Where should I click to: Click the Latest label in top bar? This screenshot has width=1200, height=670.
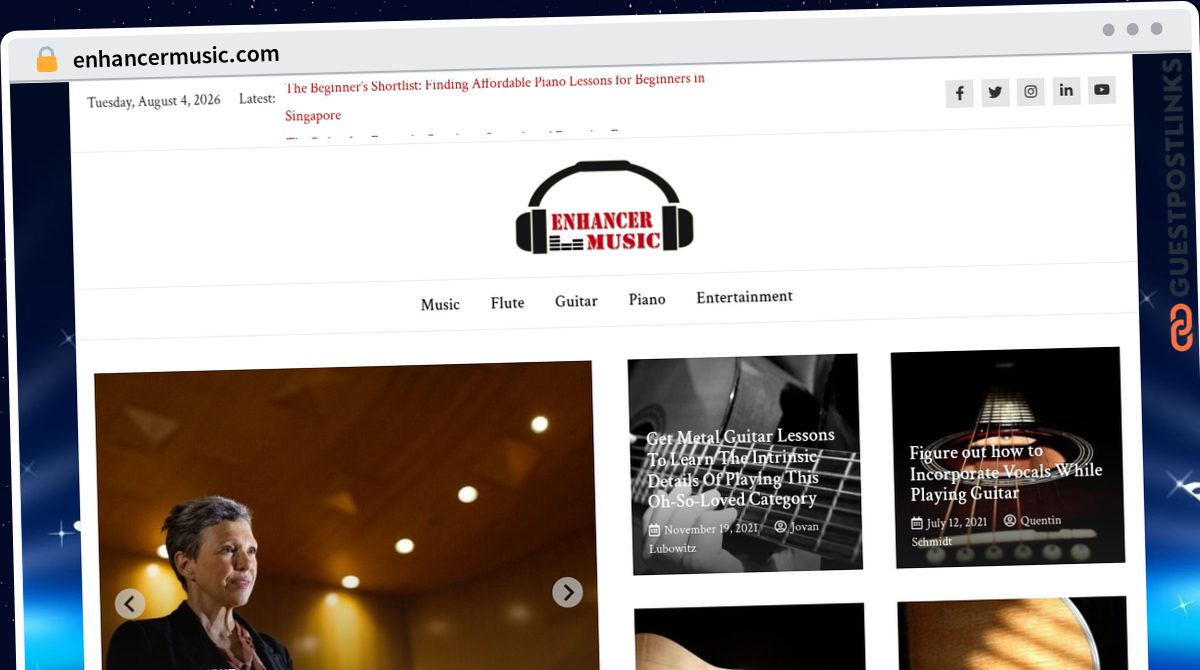257,99
